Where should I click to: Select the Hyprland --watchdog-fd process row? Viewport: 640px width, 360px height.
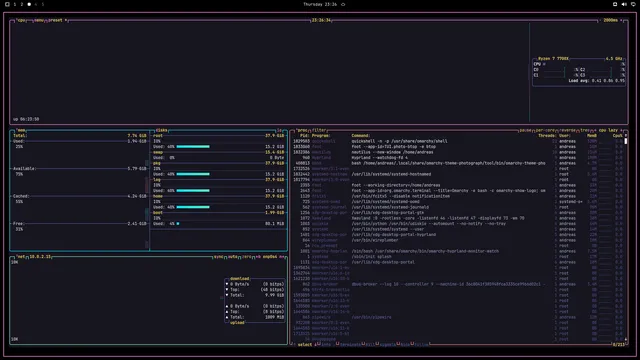(459, 158)
